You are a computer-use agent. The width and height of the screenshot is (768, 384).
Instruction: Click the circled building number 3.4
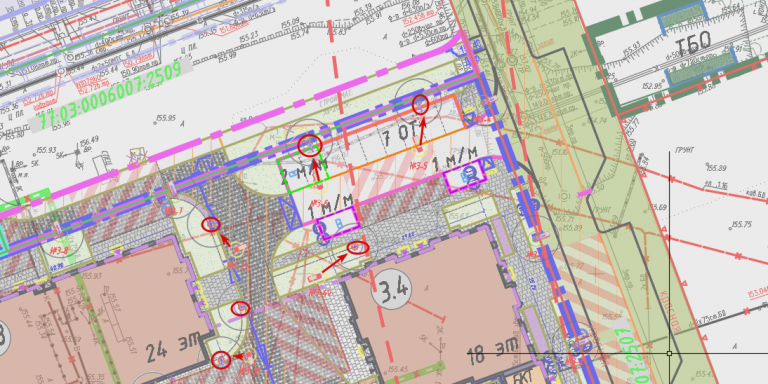tap(391, 289)
